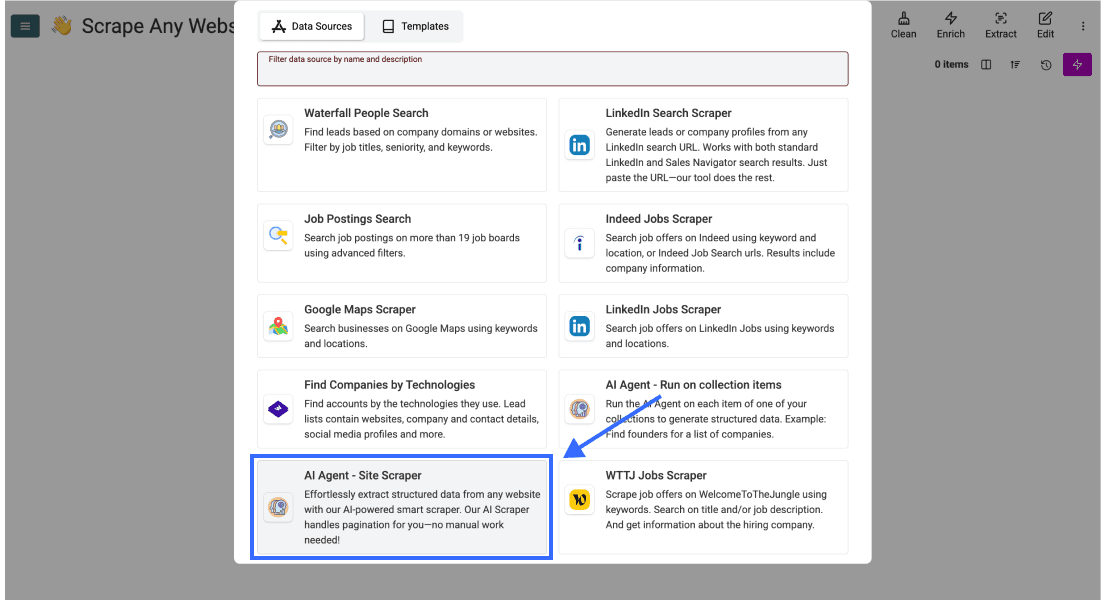The height and width of the screenshot is (600, 1105).
Task: Open the three-dot more options menu
Action: click(x=1083, y=26)
